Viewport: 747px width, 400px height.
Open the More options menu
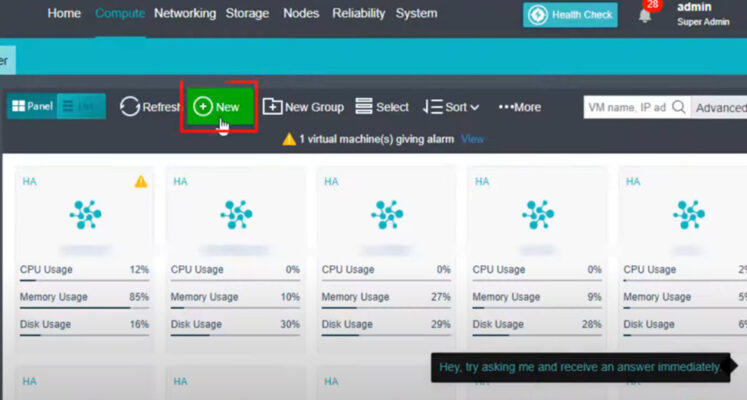pyautogui.click(x=519, y=107)
